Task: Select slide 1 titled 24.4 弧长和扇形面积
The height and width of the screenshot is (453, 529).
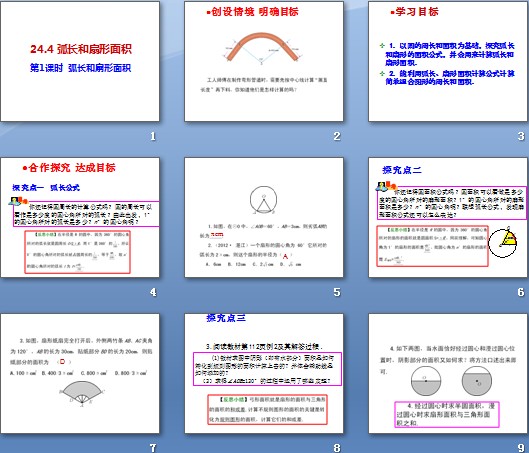Action: pos(80,61)
